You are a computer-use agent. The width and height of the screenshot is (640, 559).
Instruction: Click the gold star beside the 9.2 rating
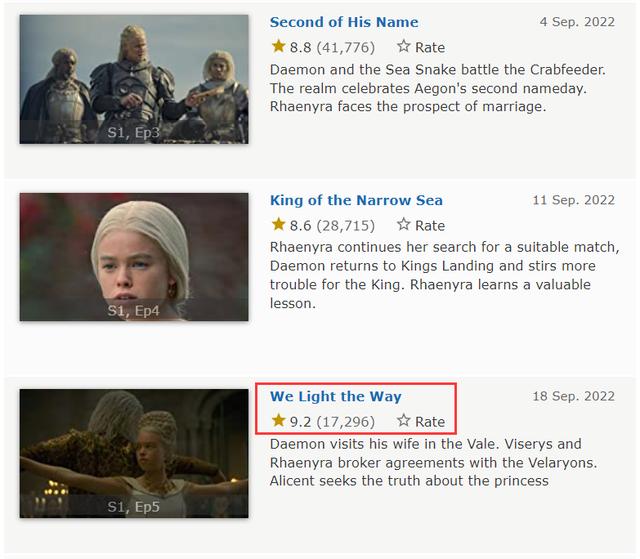[278, 420]
